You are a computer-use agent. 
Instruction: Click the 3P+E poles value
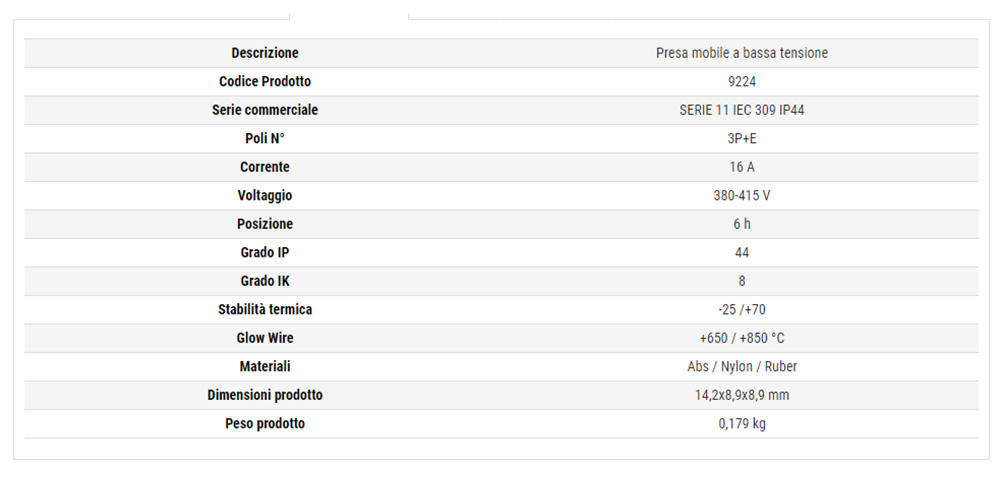742,138
